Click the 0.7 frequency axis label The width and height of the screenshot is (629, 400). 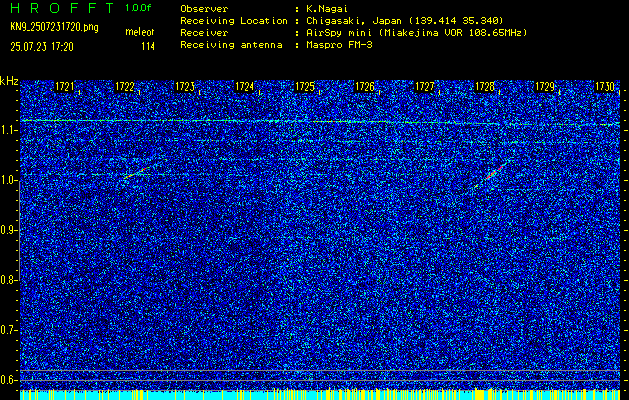click(8, 330)
